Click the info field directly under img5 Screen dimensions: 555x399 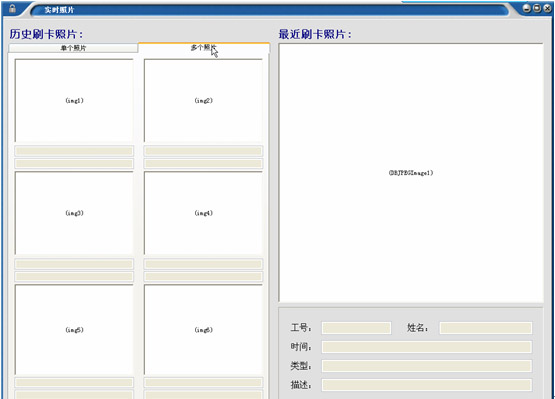point(74,382)
